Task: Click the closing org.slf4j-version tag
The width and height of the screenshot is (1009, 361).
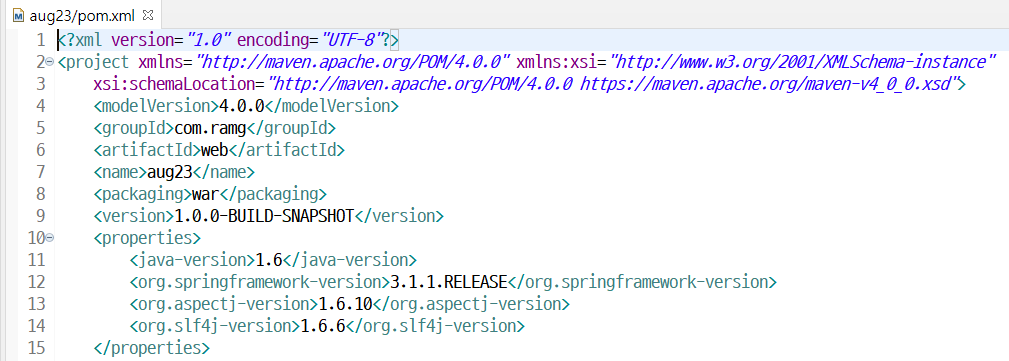Action: coord(436,326)
